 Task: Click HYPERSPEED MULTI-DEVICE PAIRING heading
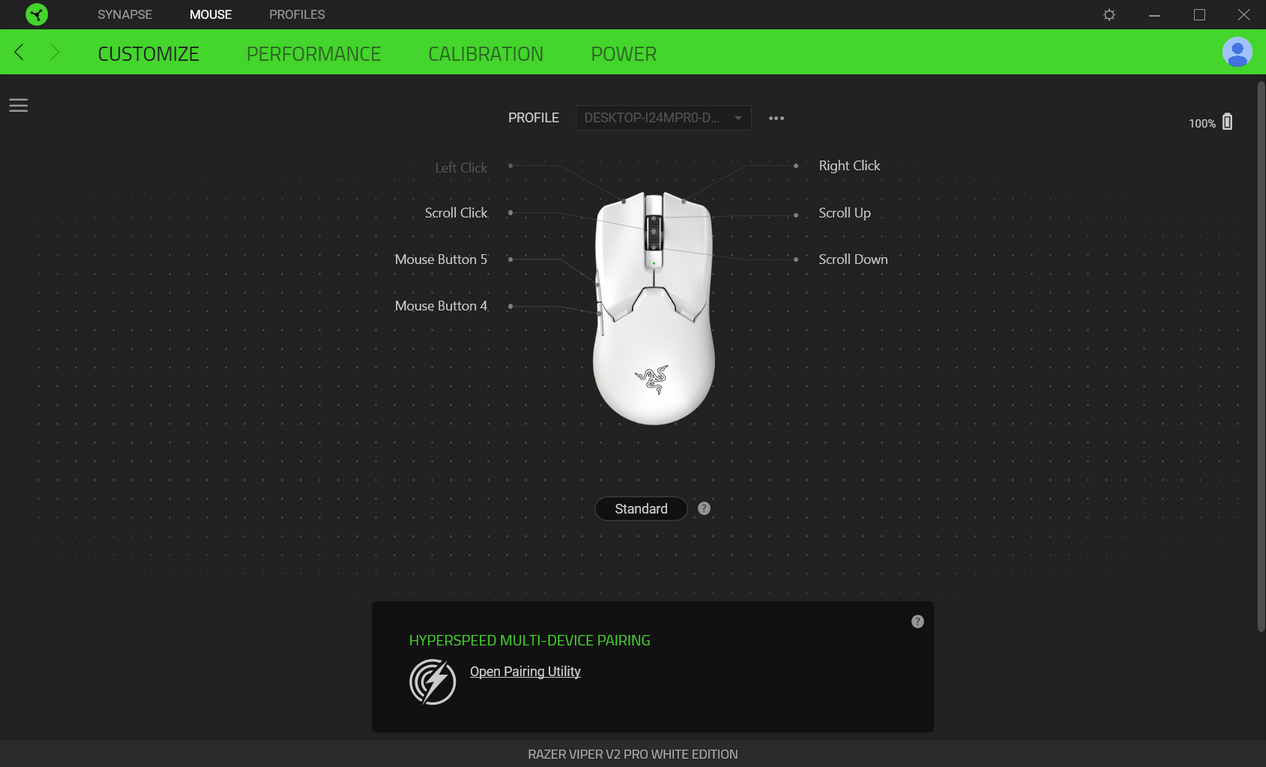(x=530, y=640)
